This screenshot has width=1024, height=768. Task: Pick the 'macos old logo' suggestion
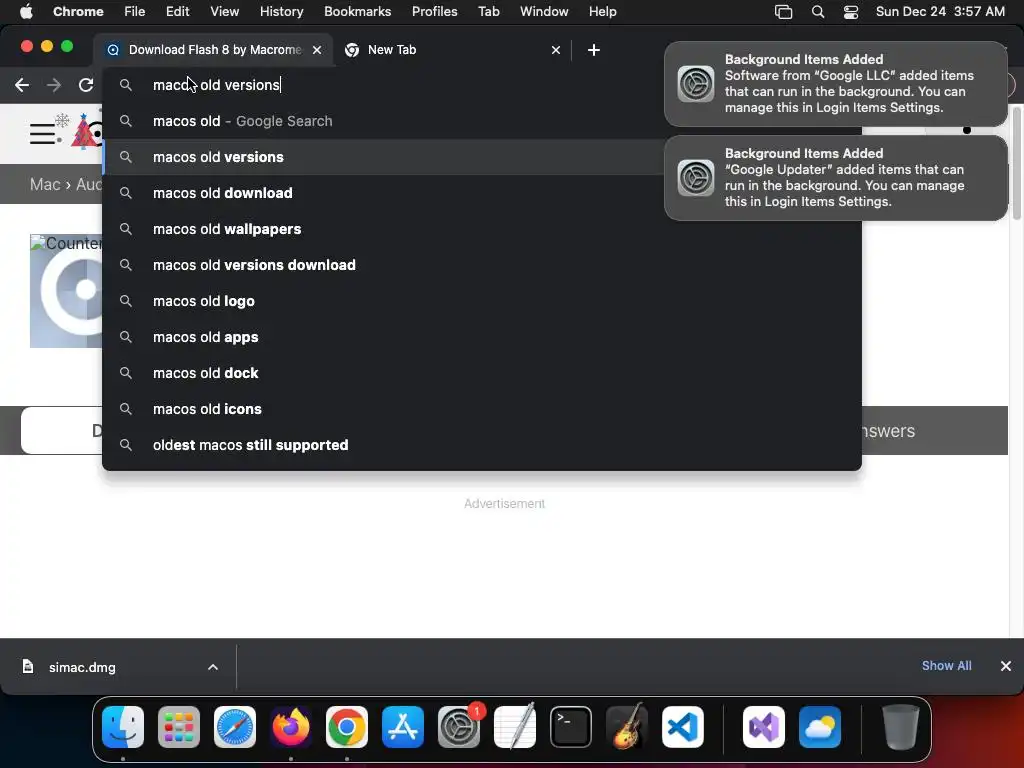click(x=482, y=301)
